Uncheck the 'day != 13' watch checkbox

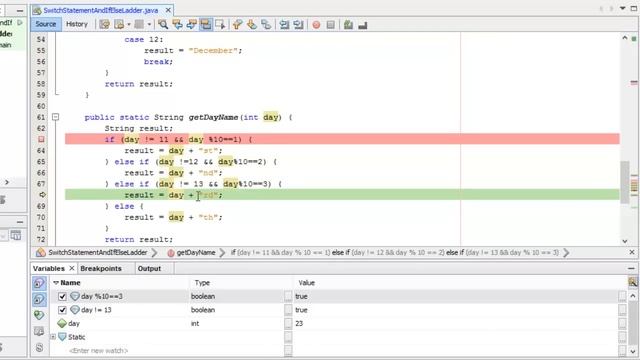[x=62, y=310]
